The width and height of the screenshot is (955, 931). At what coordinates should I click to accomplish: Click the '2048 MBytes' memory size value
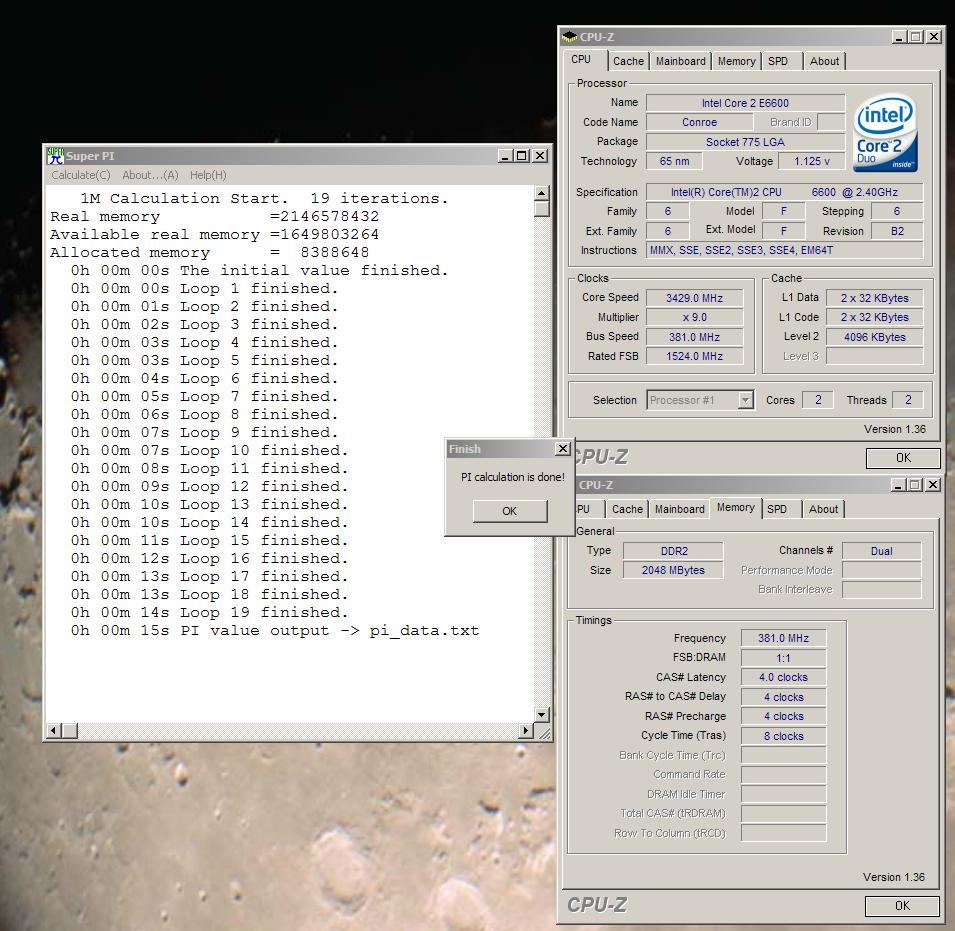pos(674,570)
